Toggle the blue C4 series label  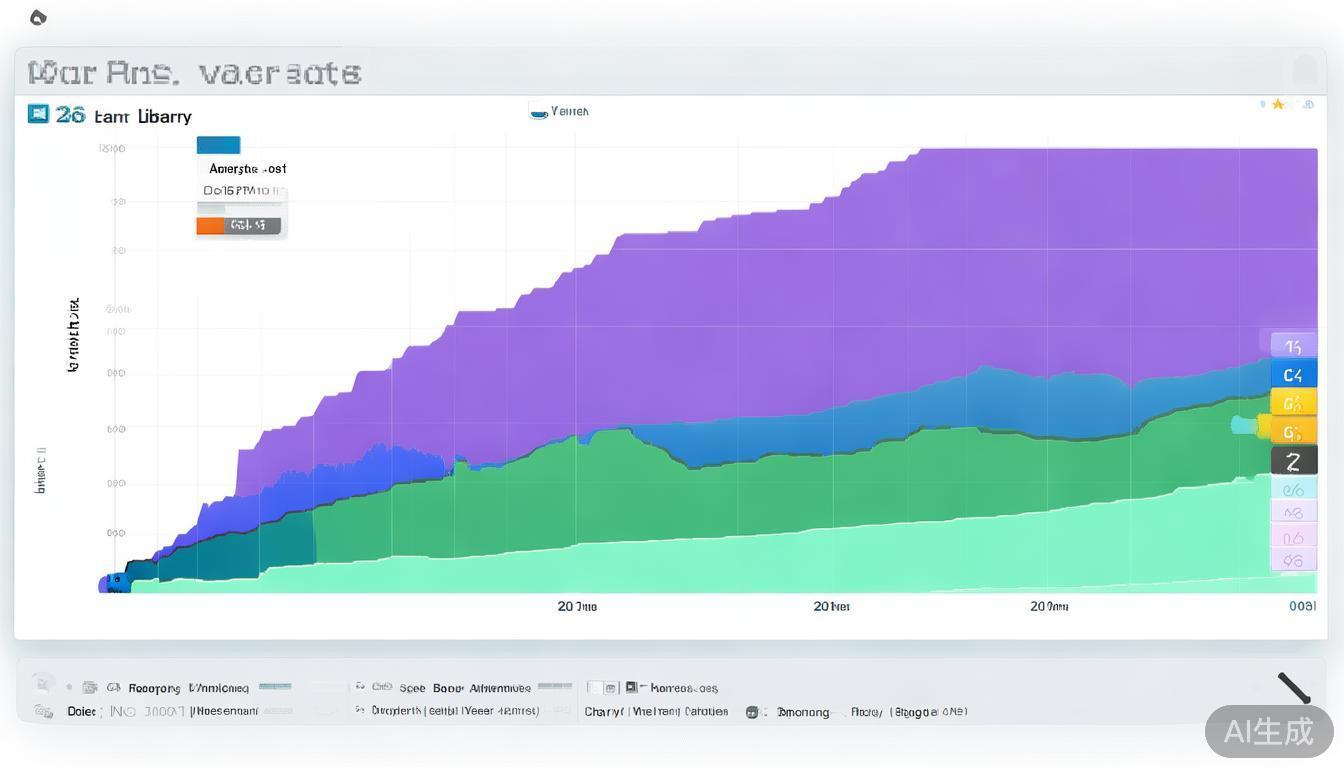pyautogui.click(x=1293, y=375)
